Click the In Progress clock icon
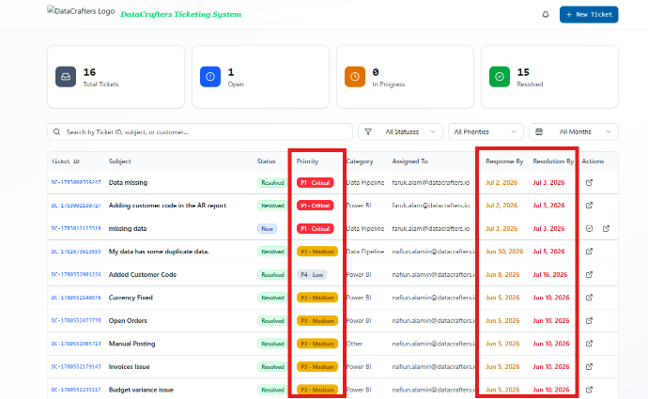648x399 pixels. coord(355,76)
